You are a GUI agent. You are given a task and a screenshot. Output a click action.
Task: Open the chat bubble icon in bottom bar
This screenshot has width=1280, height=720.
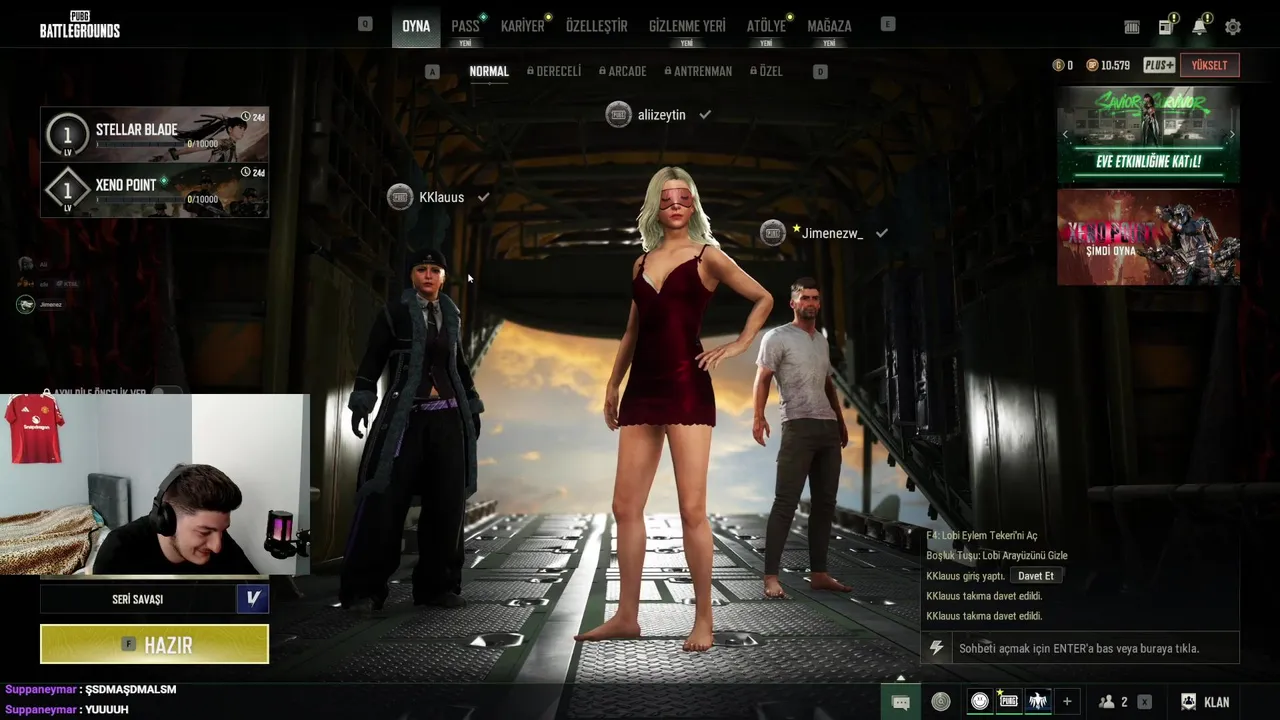point(900,702)
